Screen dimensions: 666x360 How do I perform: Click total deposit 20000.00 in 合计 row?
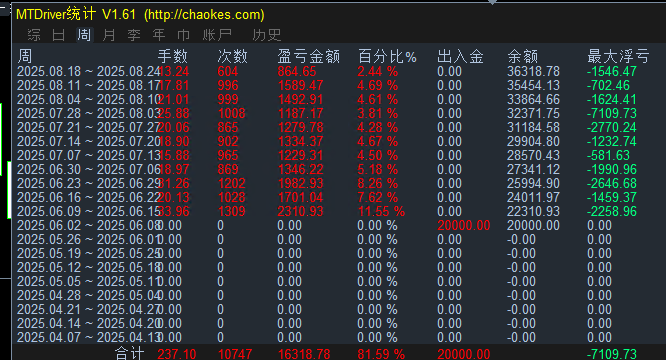tap(464, 354)
